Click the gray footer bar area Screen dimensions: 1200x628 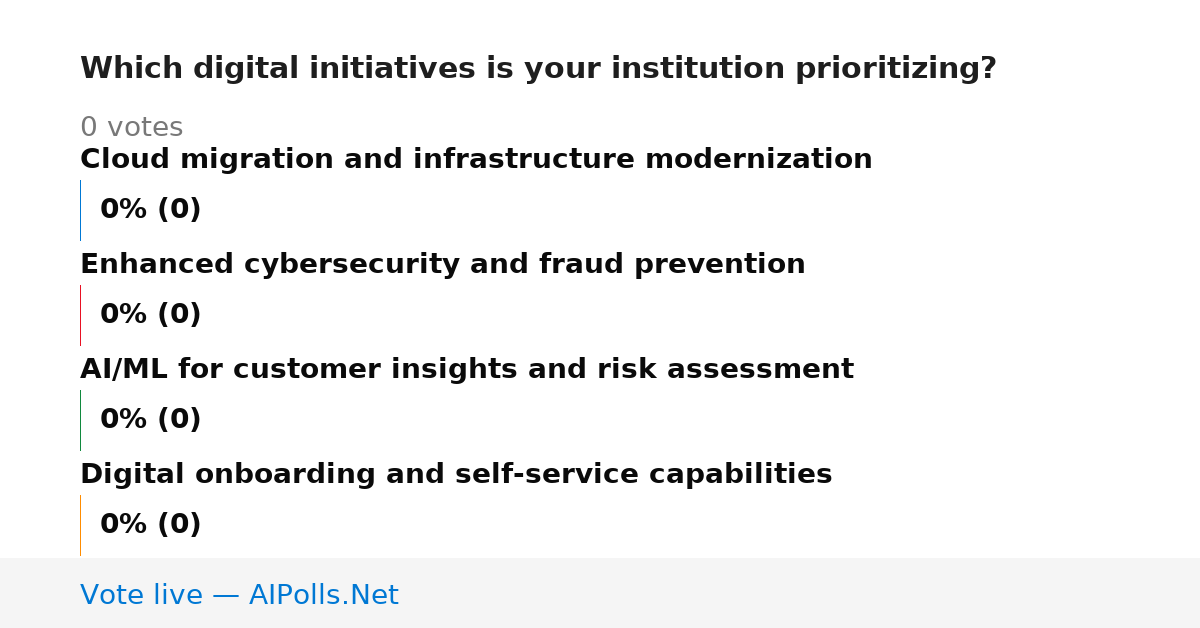coord(600,593)
